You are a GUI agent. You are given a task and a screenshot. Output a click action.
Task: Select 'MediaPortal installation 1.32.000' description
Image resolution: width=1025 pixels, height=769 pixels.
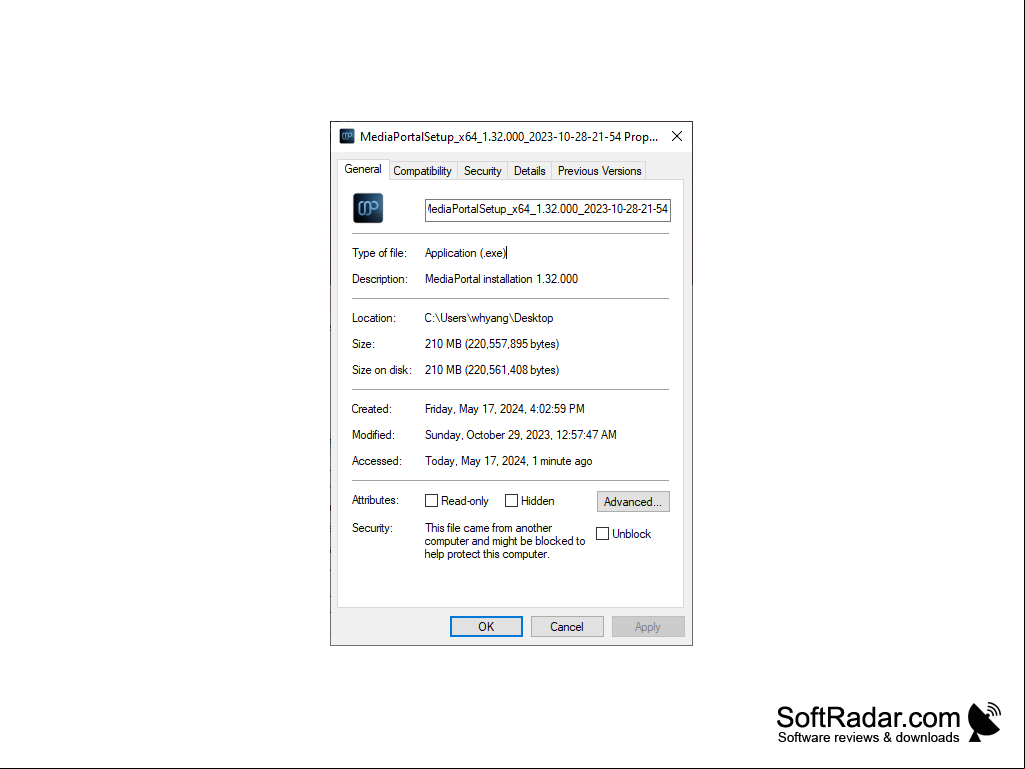501,279
